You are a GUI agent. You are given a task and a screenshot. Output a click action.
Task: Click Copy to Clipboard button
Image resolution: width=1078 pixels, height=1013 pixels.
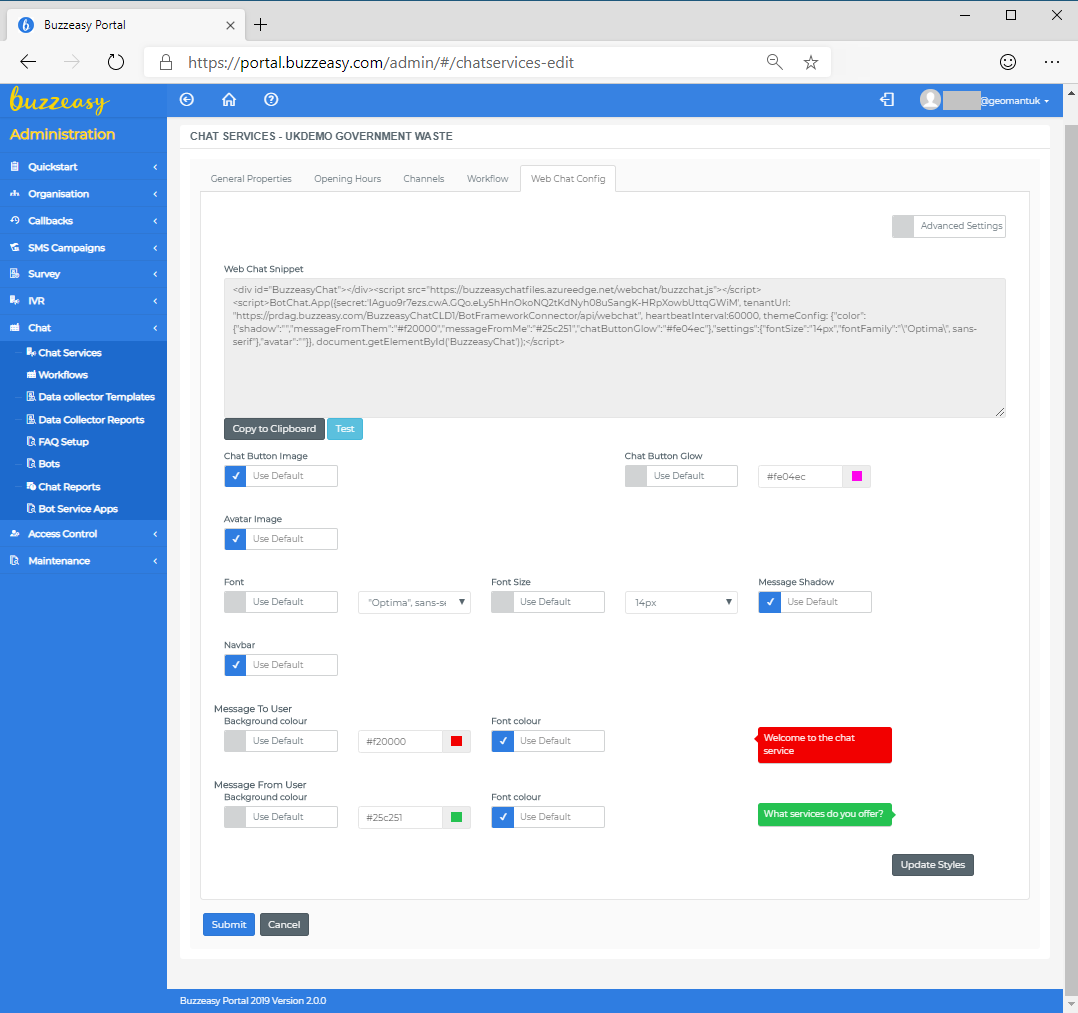click(x=274, y=428)
